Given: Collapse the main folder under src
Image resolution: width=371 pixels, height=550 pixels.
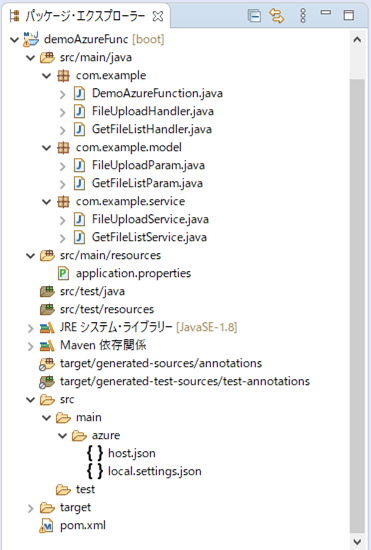Looking at the screenshot, I should (47, 417).
